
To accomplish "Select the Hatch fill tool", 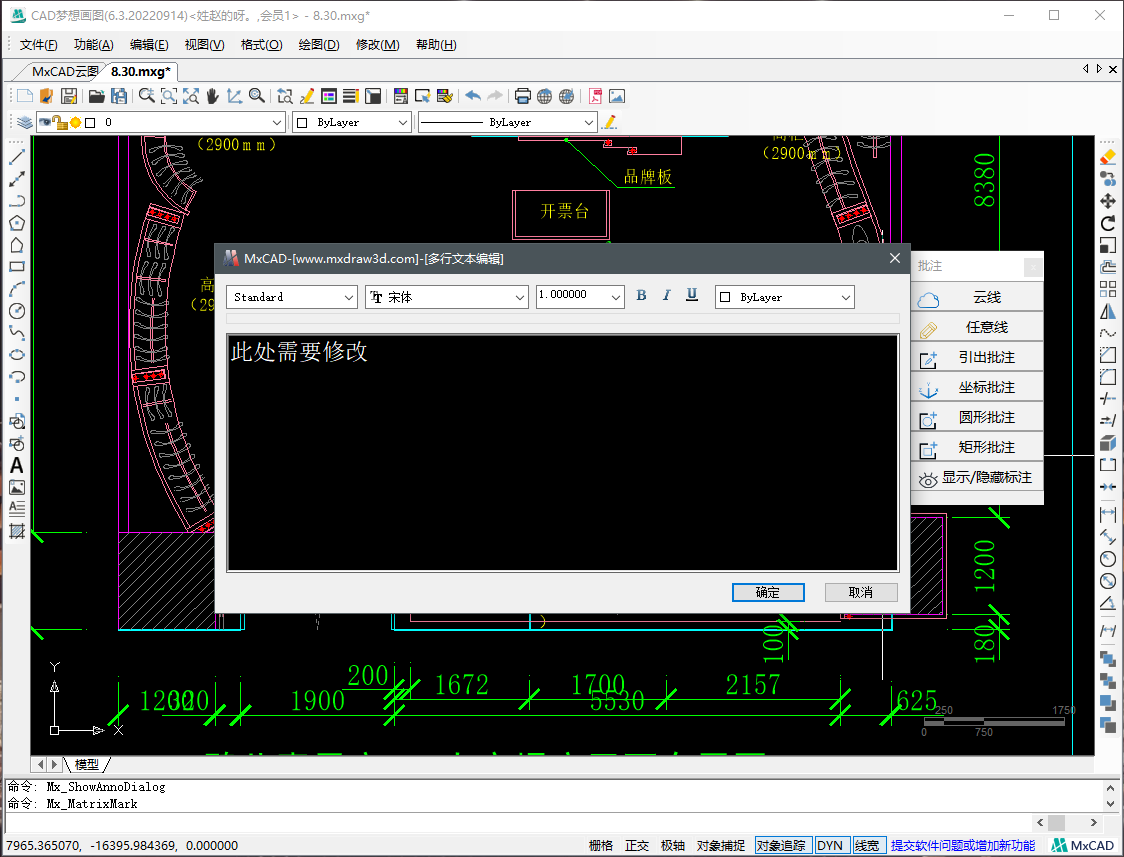I will [x=16, y=532].
